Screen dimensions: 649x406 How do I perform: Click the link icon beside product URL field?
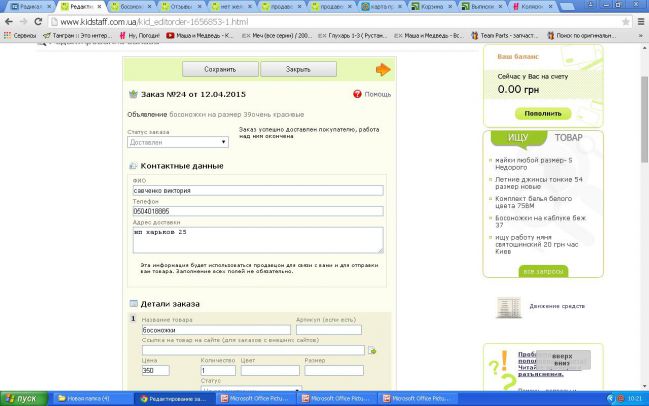(x=372, y=350)
